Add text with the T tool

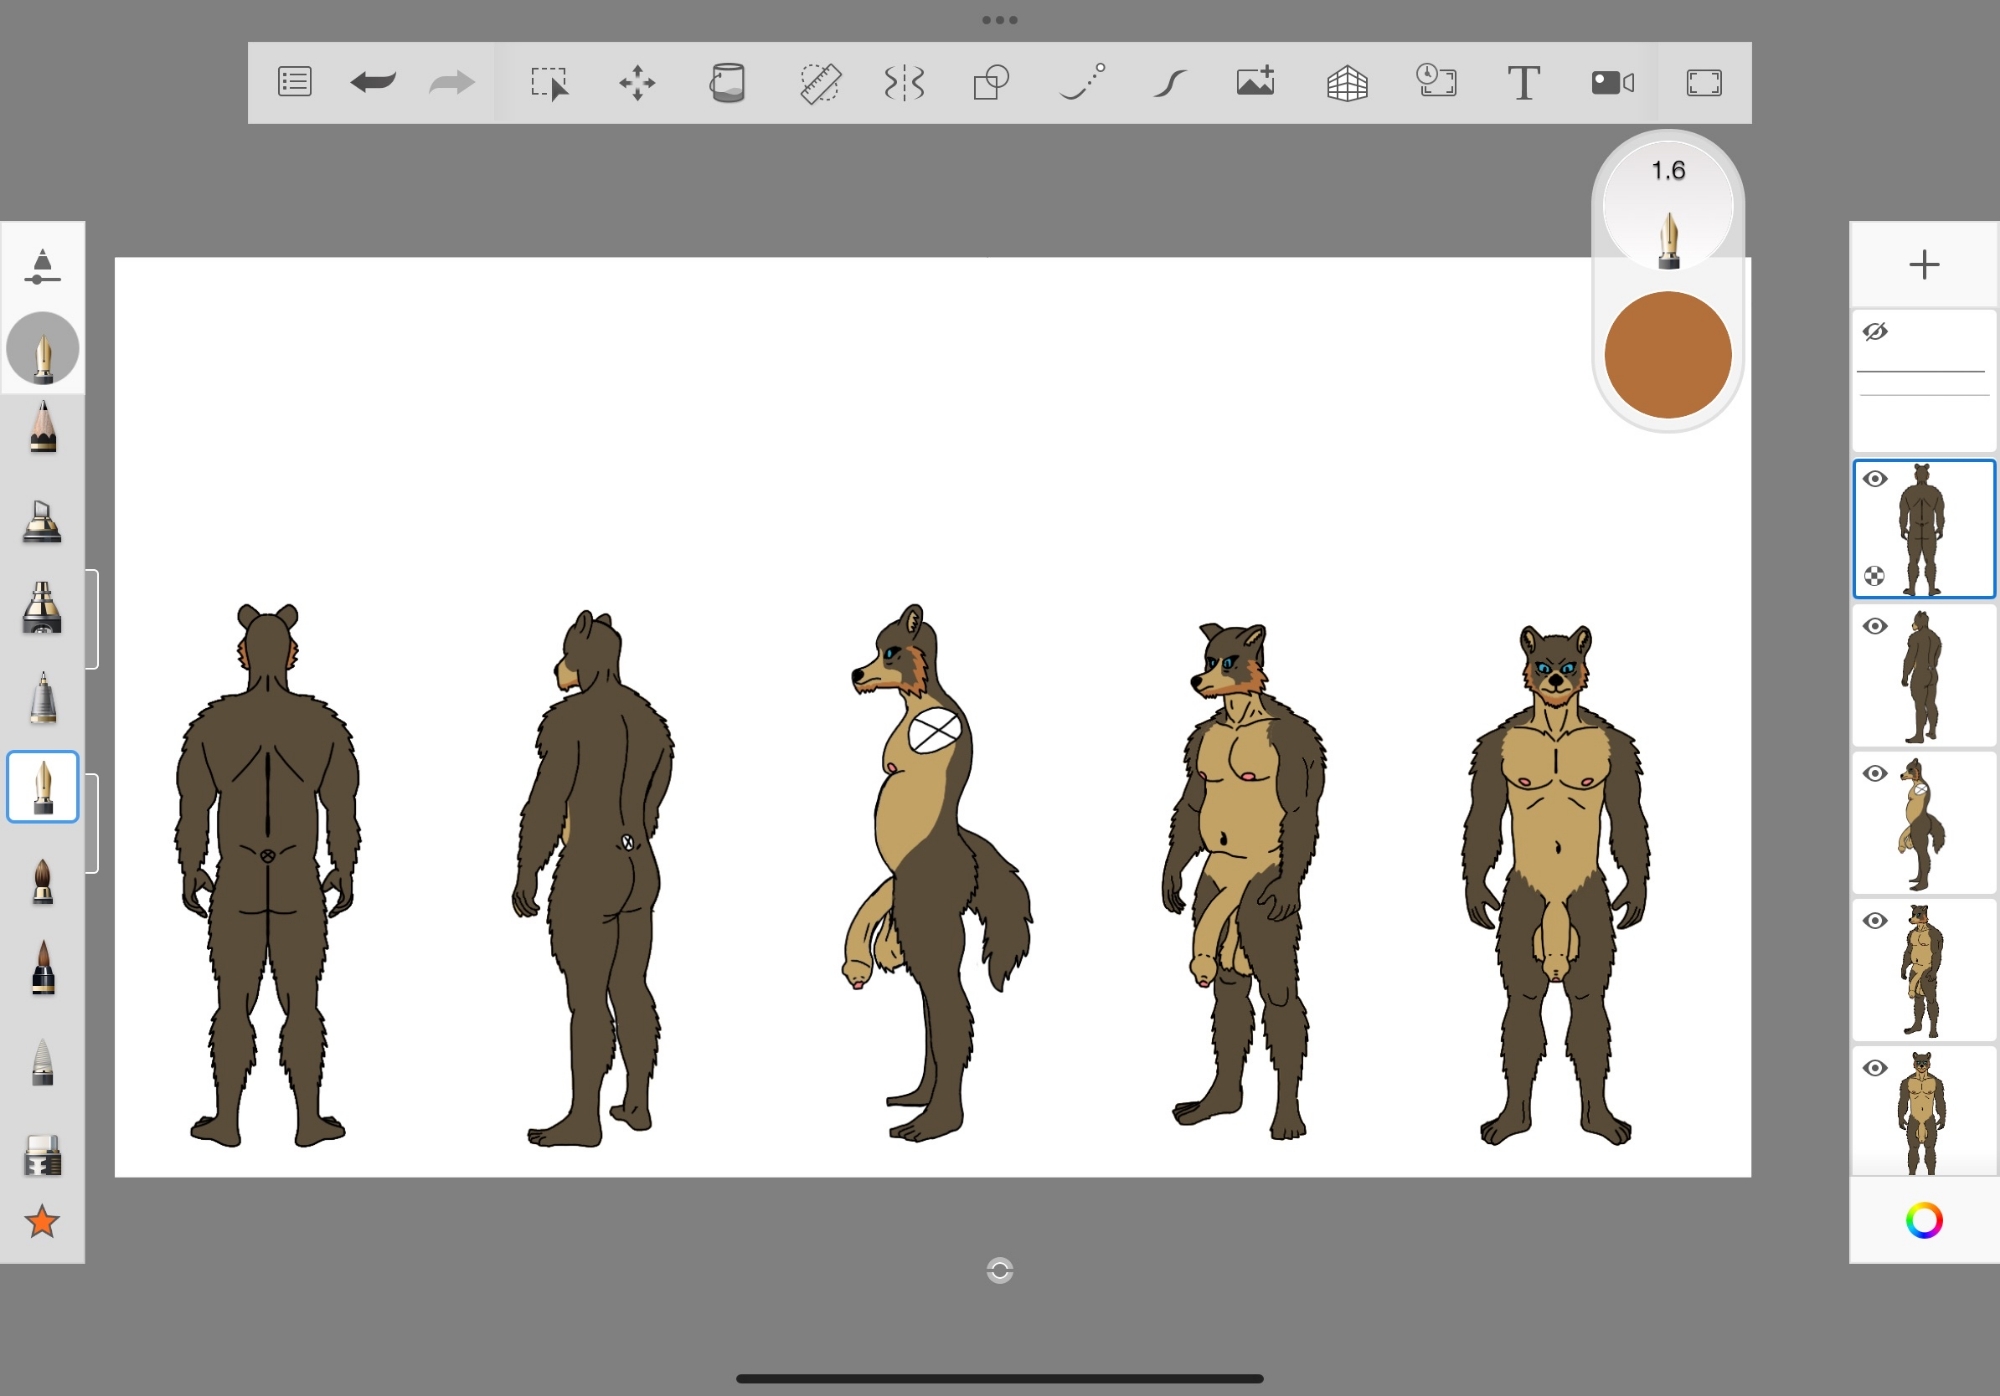tap(1523, 83)
